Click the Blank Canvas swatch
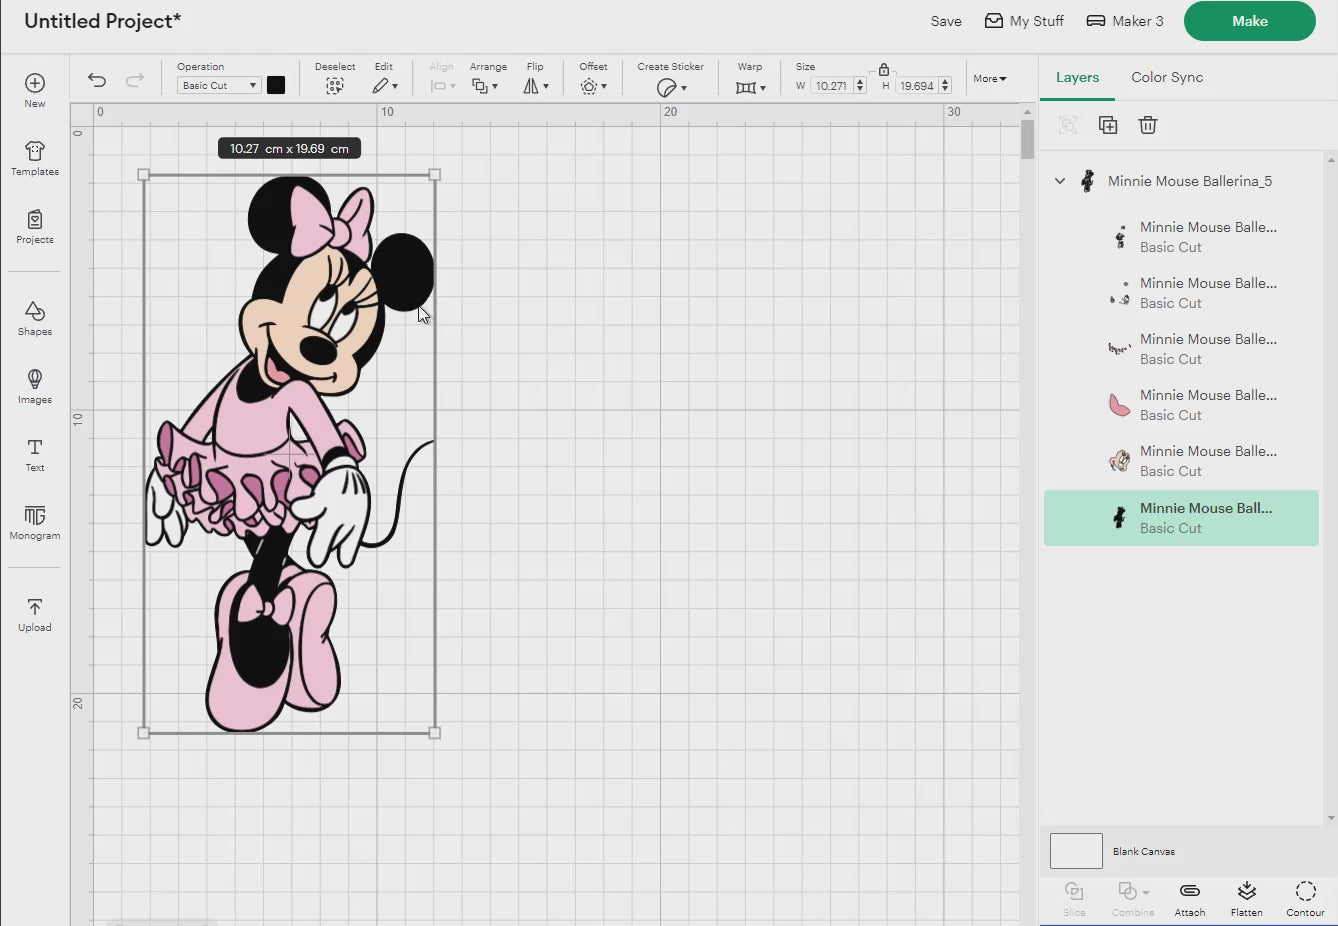Image resolution: width=1338 pixels, height=926 pixels. point(1076,851)
